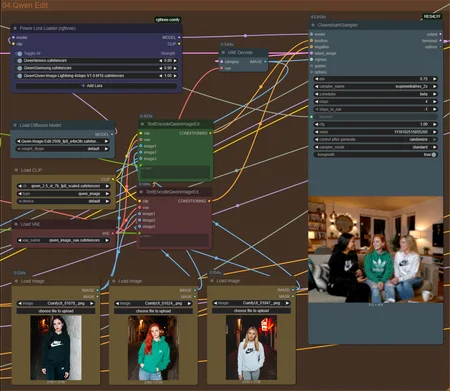Open the control after generate dropdown
Viewport: 450px width, 391px height.
tap(376, 139)
